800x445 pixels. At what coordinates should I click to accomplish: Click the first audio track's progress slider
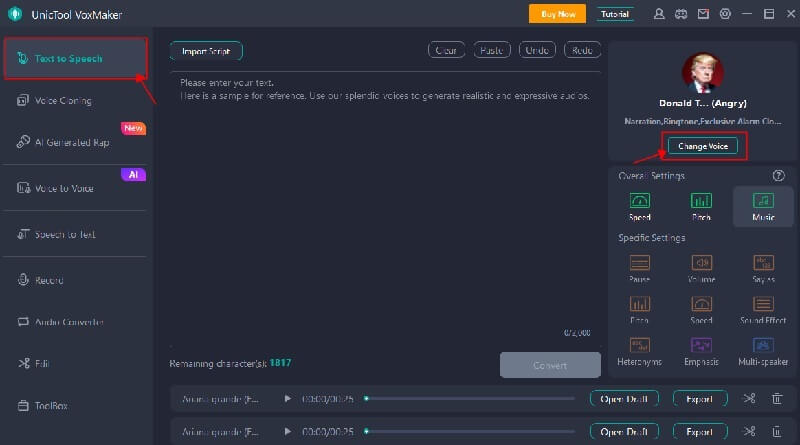click(x=470, y=399)
